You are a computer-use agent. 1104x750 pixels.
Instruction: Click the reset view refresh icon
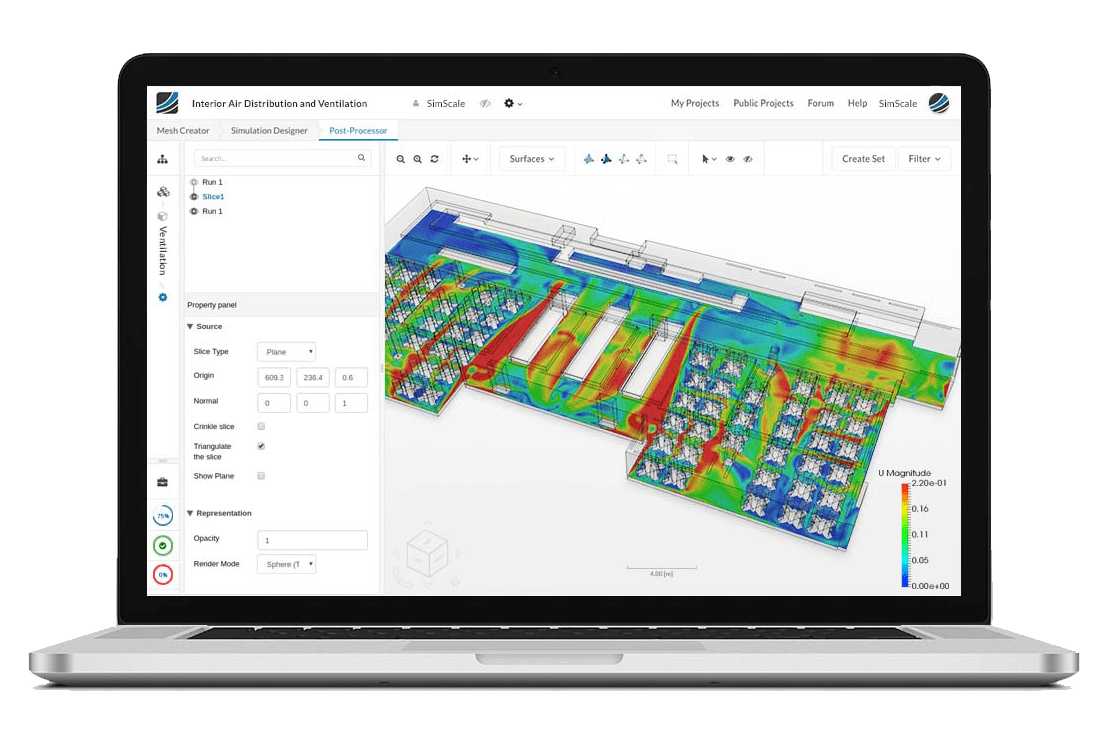[434, 159]
